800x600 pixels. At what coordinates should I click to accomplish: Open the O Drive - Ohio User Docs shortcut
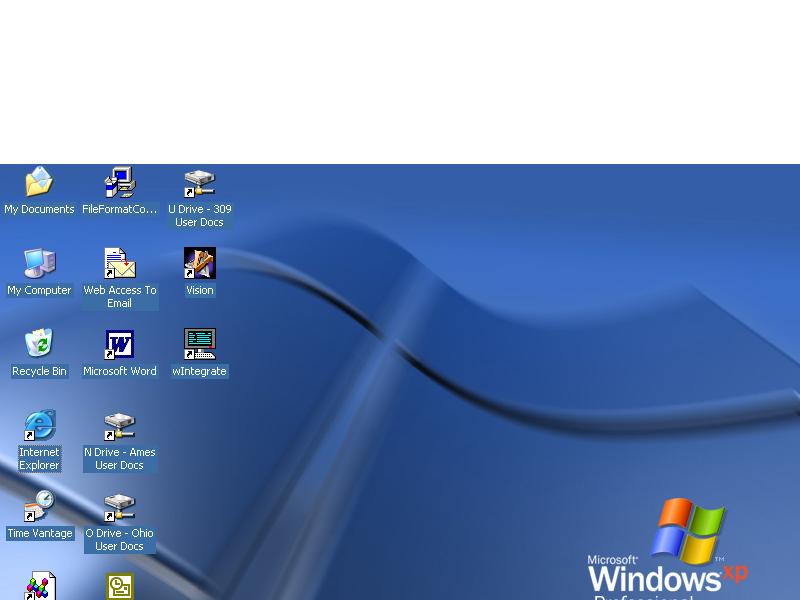[119, 506]
